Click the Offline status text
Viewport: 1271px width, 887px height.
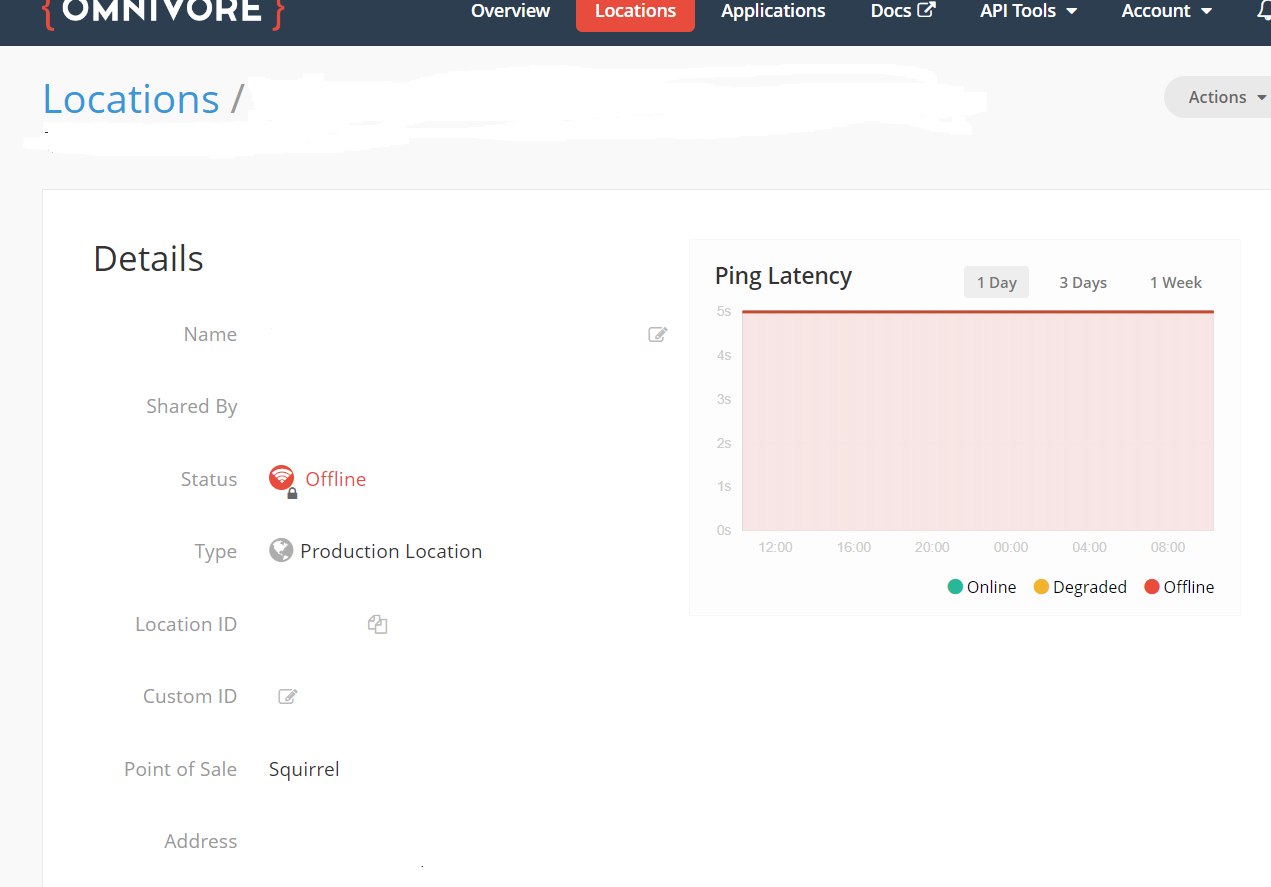[336, 479]
